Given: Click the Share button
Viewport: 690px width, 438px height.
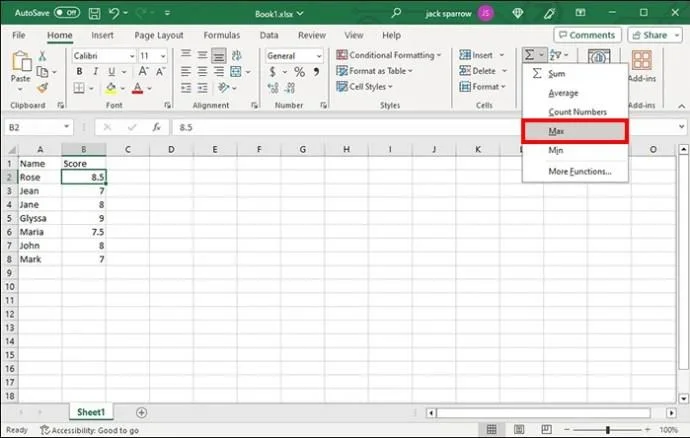Looking at the screenshot, I should coord(655,35).
